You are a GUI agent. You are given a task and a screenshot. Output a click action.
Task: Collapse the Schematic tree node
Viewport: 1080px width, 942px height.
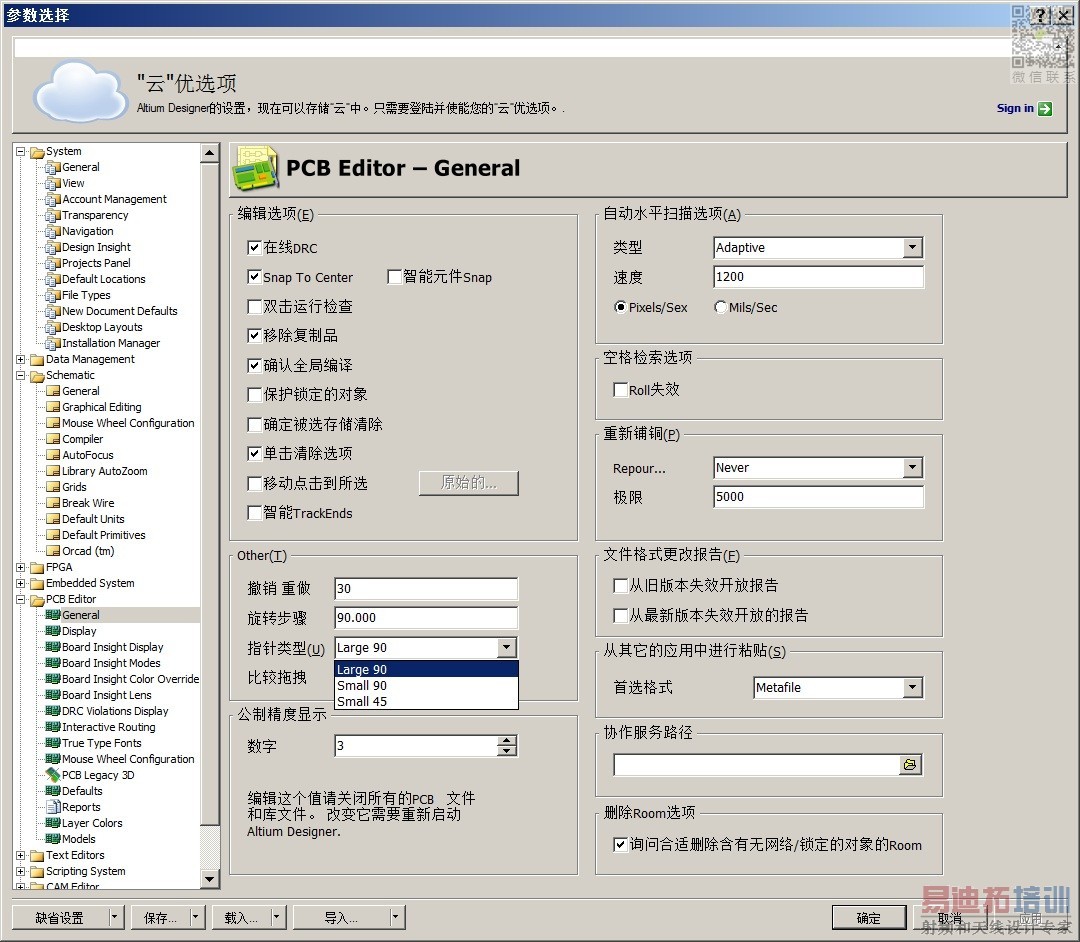[x=21, y=375]
